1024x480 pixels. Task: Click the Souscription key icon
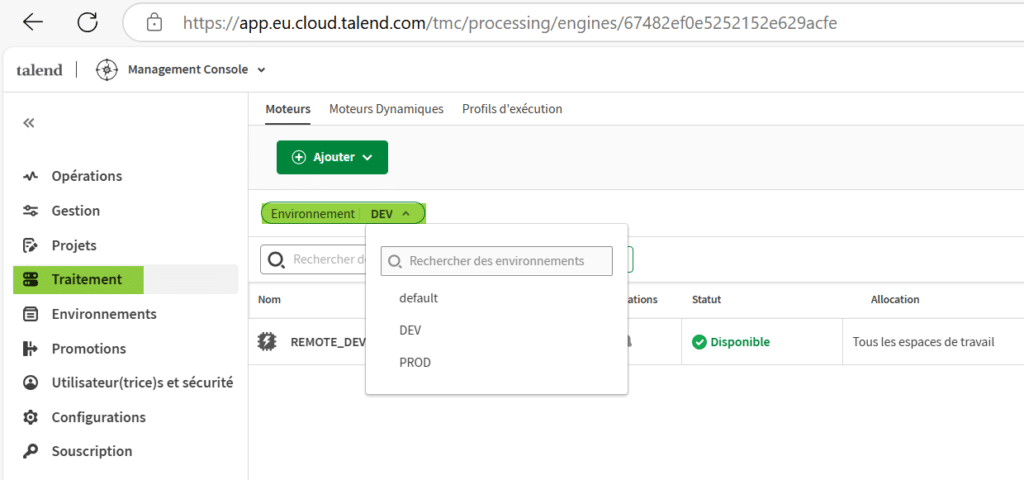tap(30, 451)
